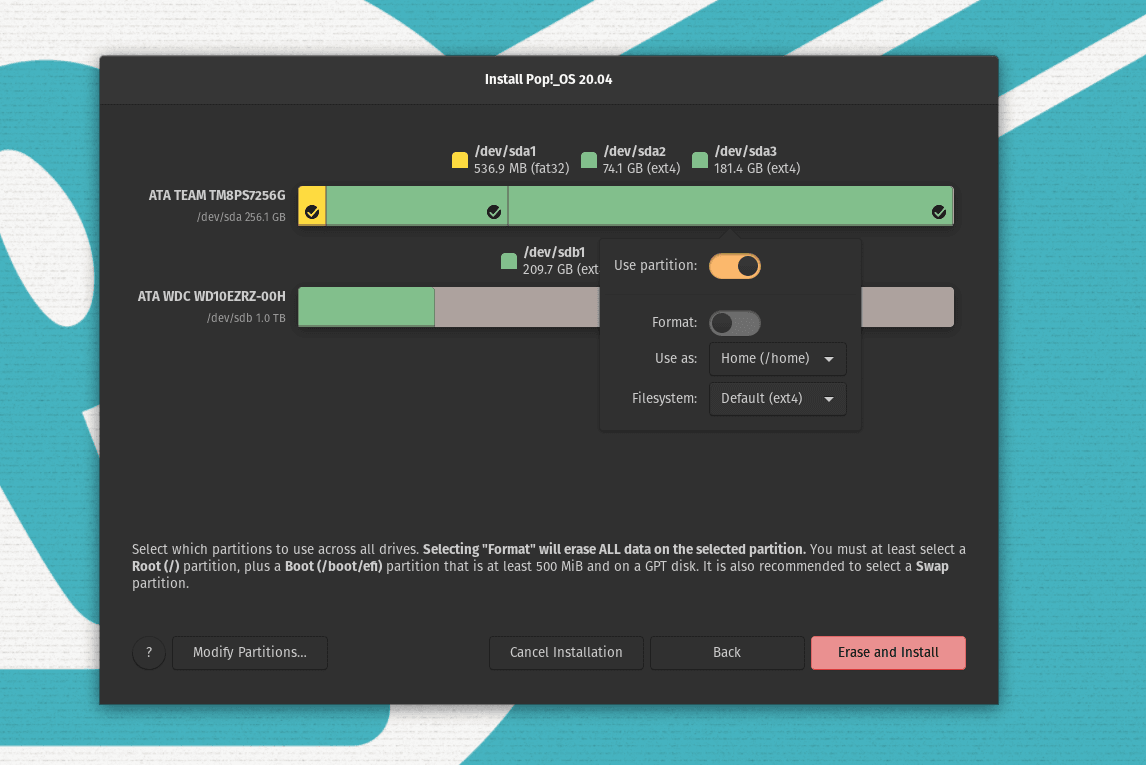Click the checkmark icon on sda3 partition
The width and height of the screenshot is (1146, 765).
click(938, 212)
